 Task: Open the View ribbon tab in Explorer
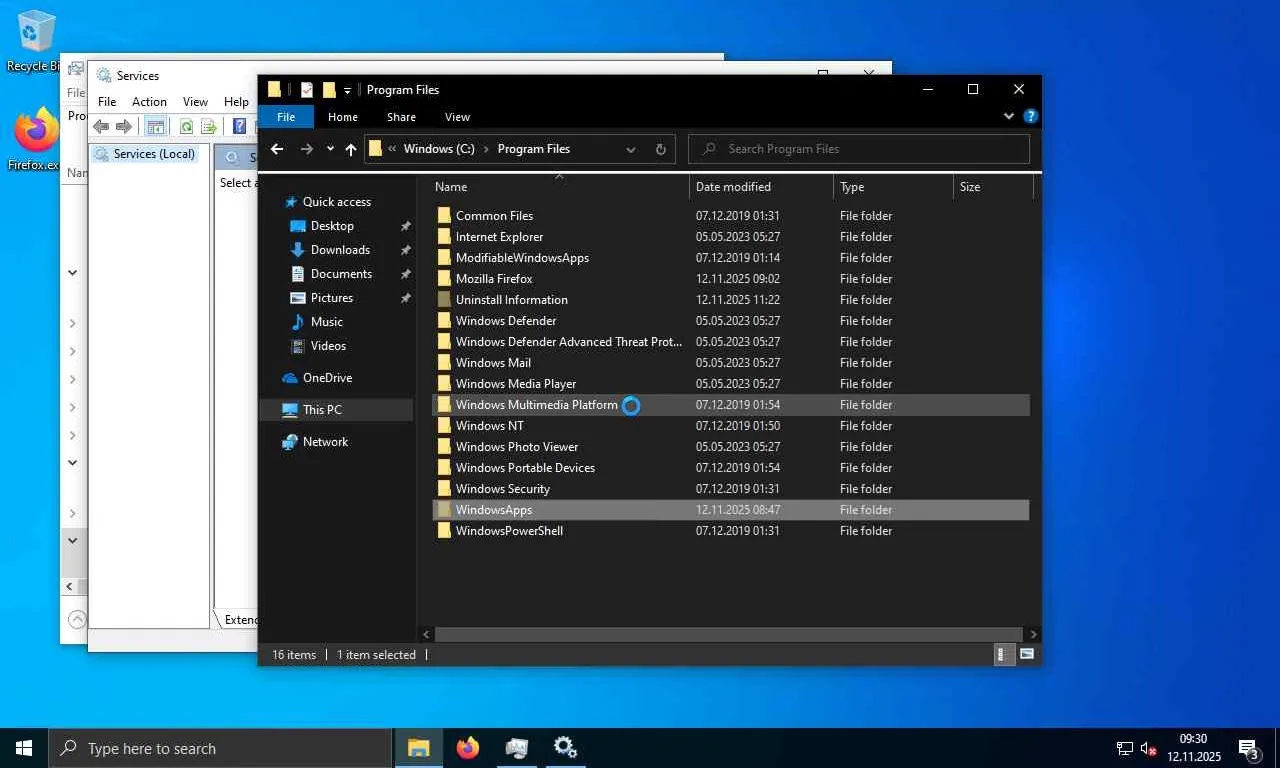click(457, 117)
